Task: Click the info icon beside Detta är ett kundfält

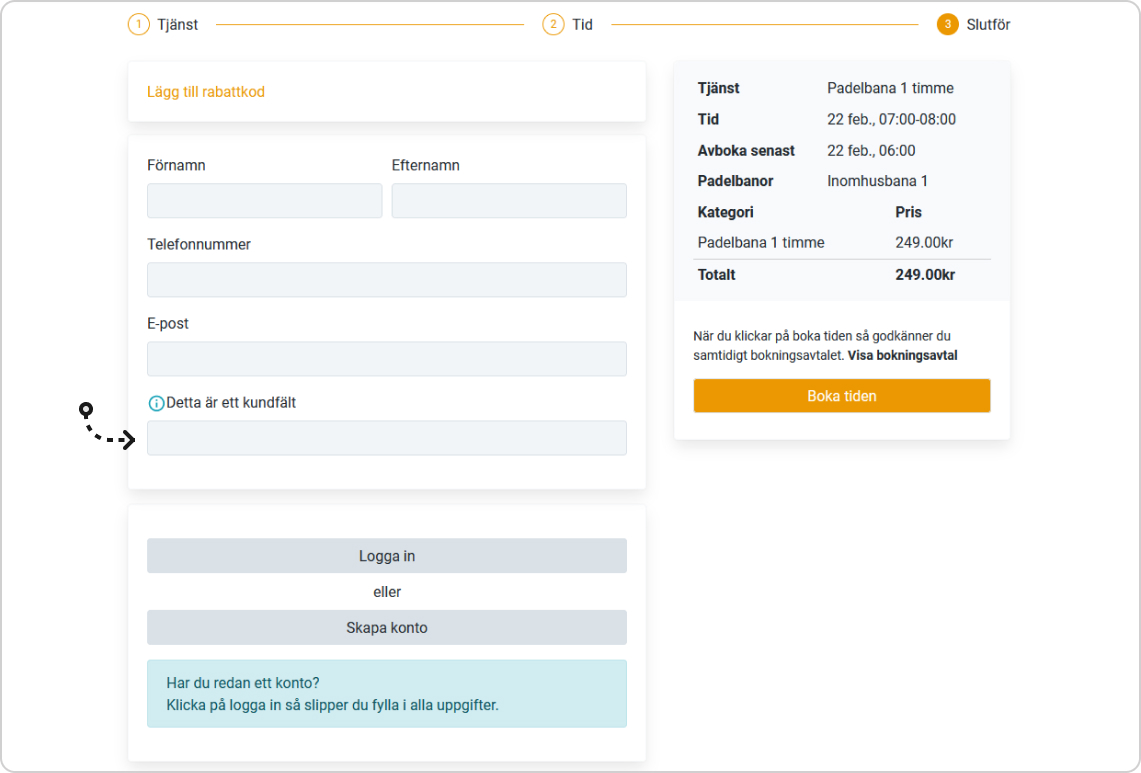Action: point(156,403)
